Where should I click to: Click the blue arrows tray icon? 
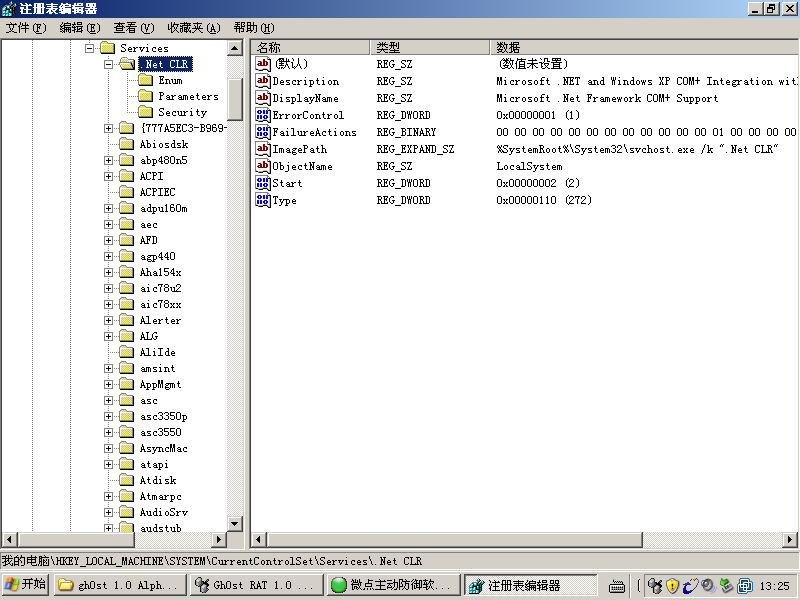(x=690, y=586)
